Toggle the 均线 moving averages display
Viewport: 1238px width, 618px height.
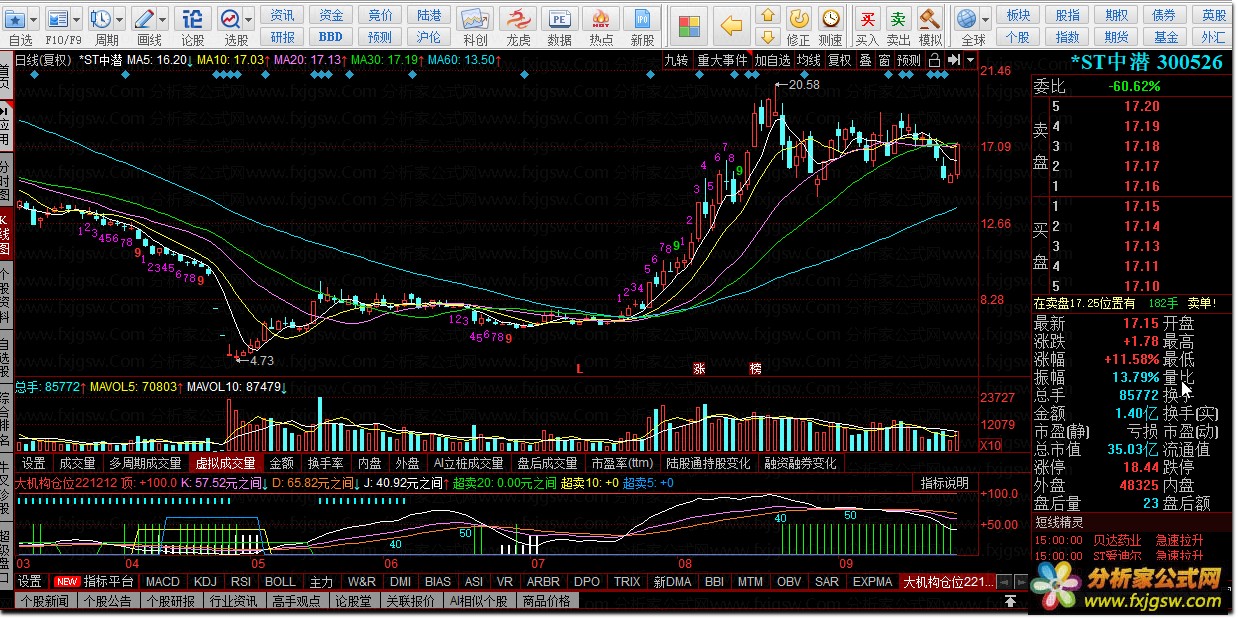pyautogui.click(x=808, y=60)
